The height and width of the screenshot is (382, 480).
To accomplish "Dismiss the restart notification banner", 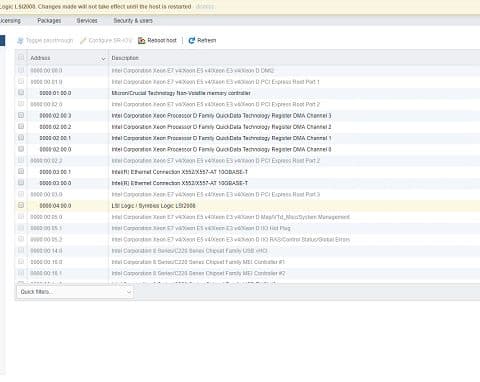I will (205, 6).
